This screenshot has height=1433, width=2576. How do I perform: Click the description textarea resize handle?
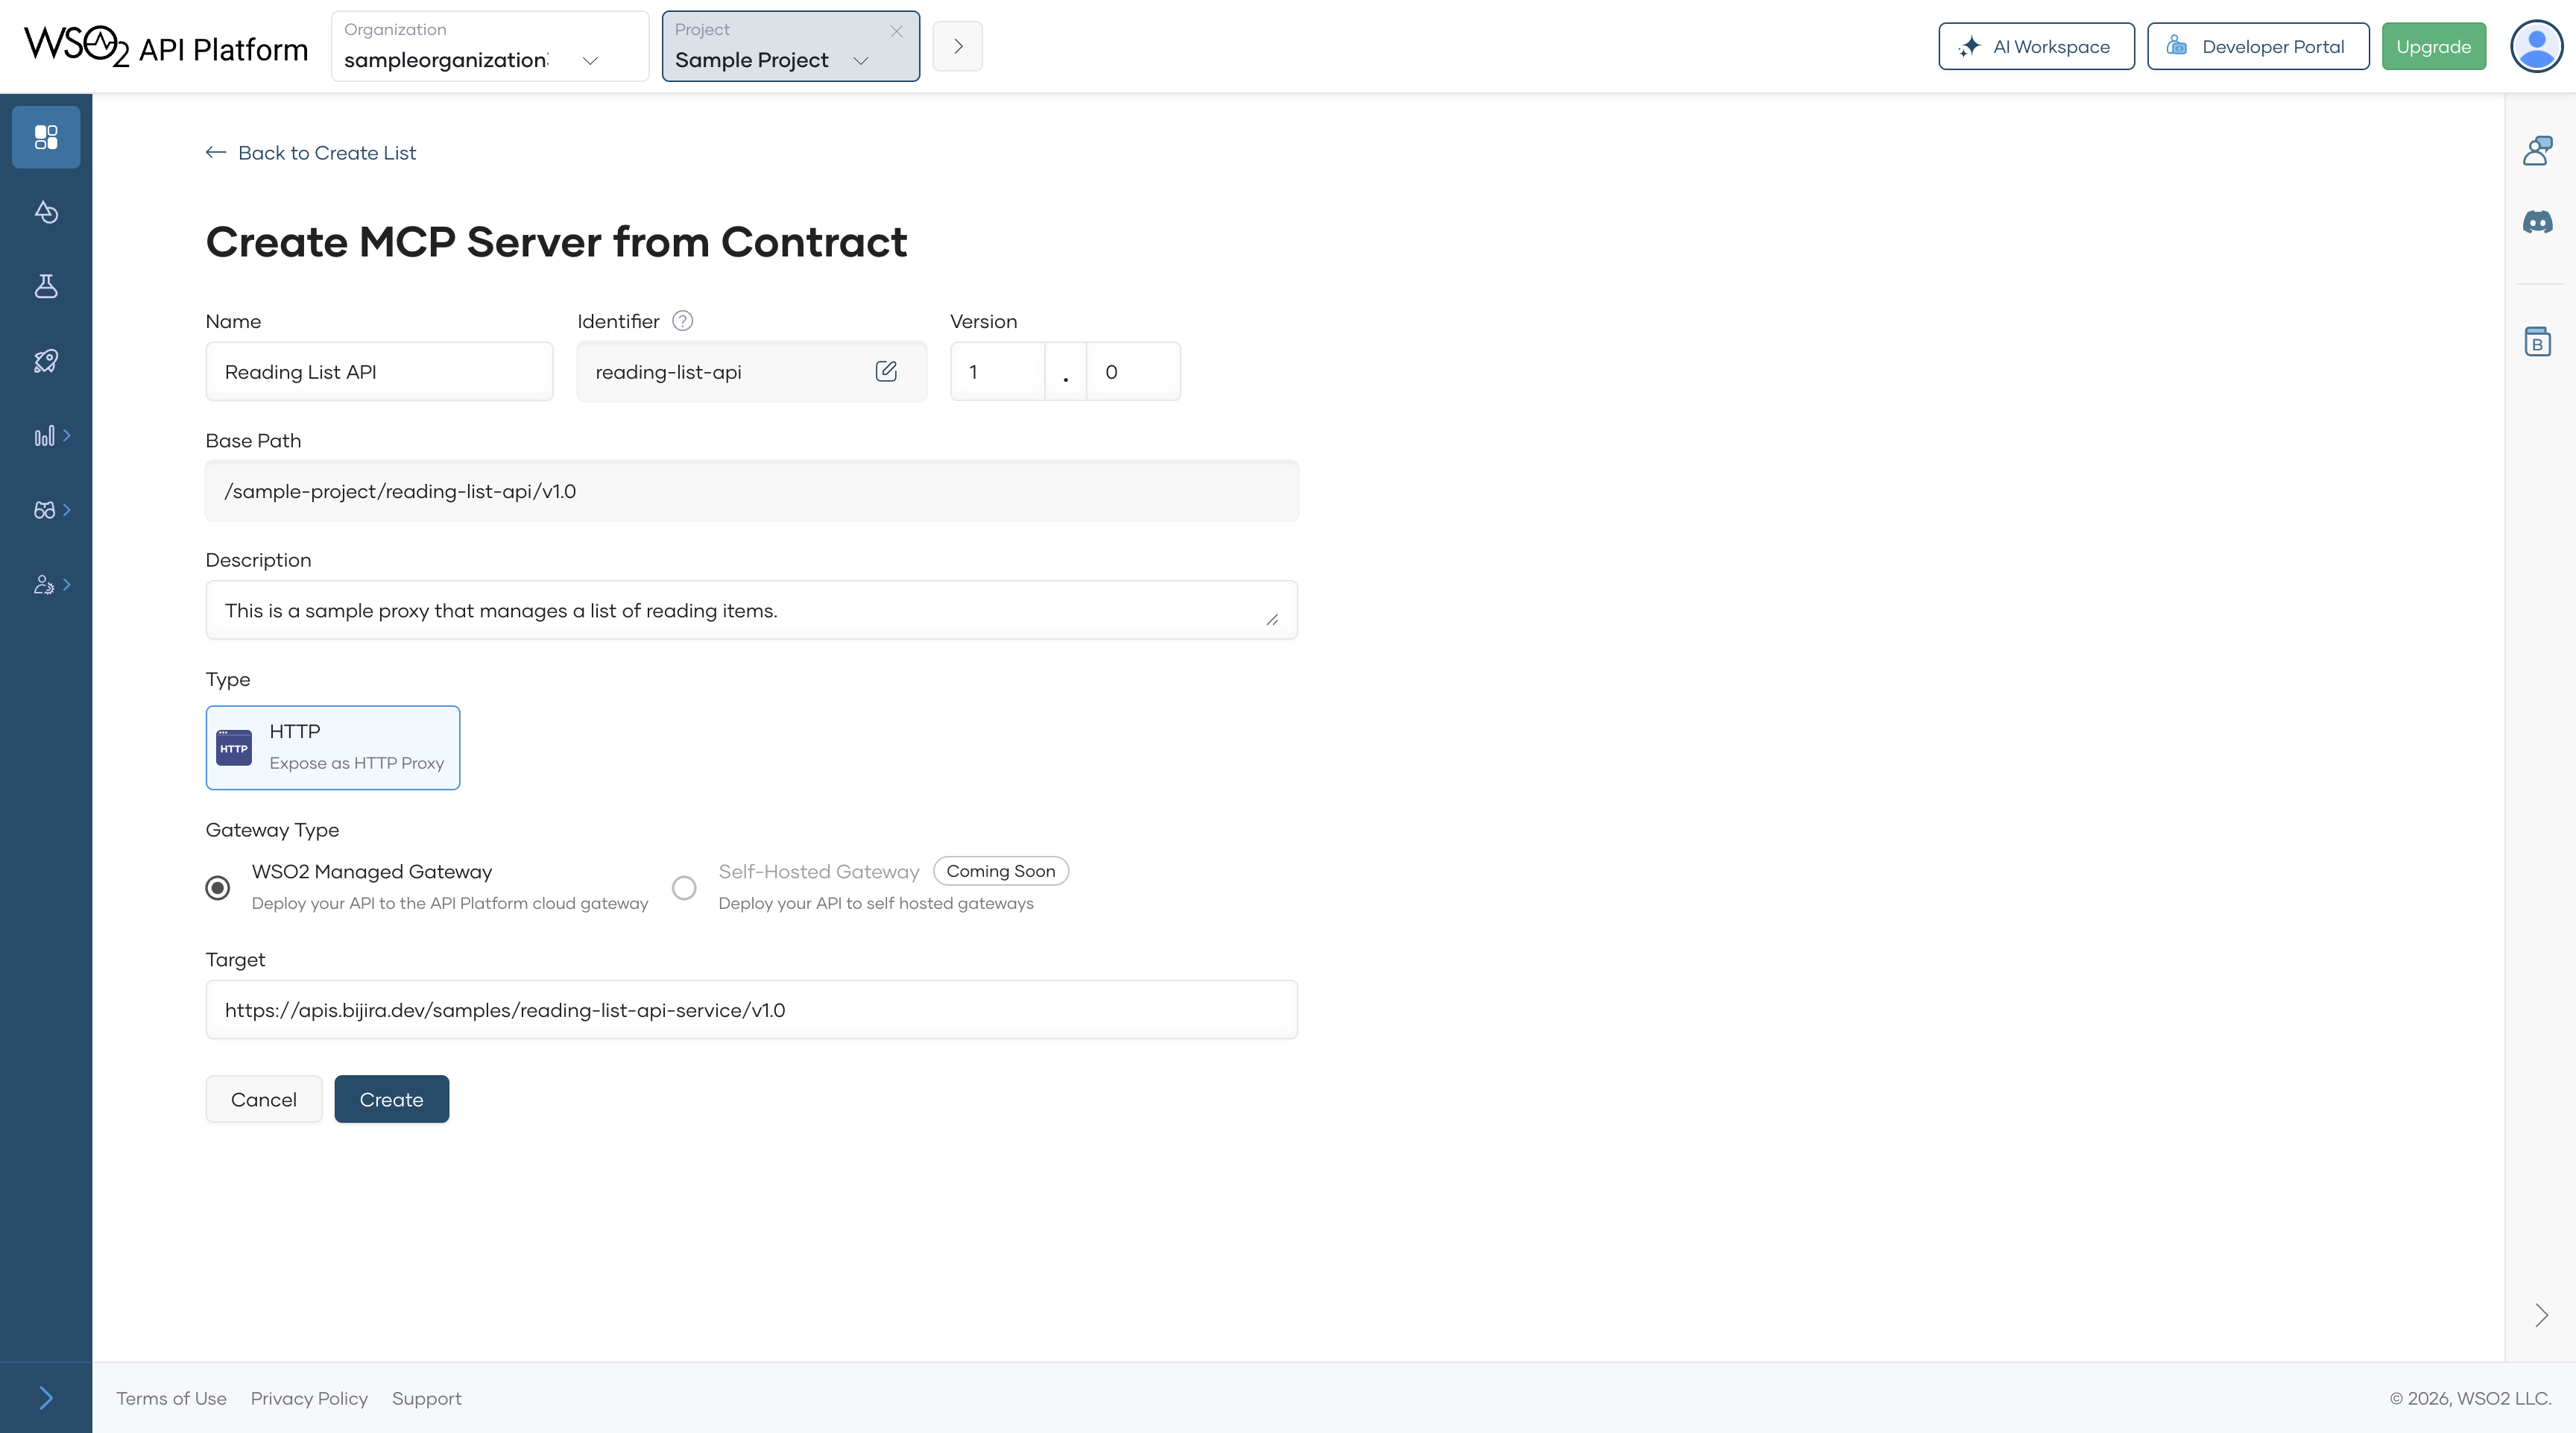click(x=1272, y=620)
